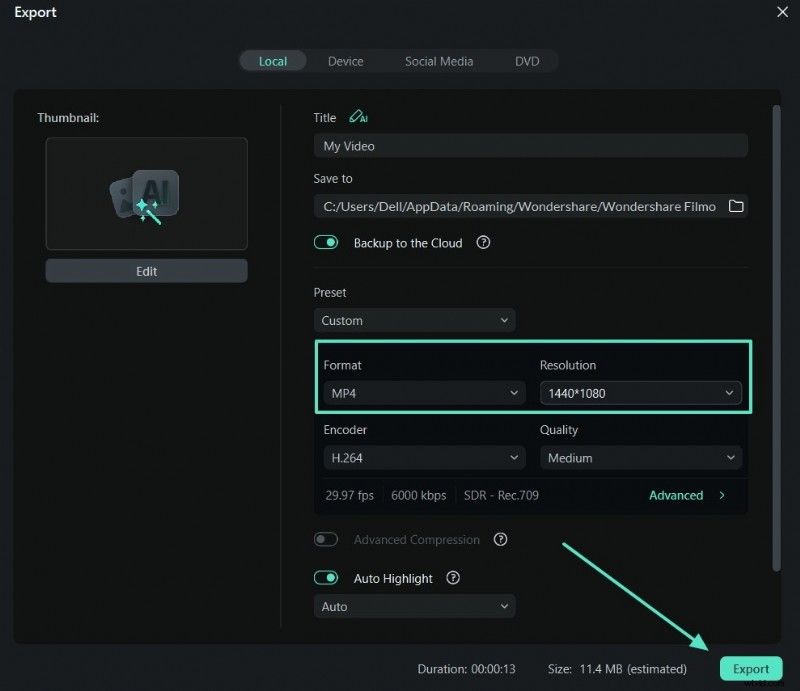
Task: Turn off Auto Highlight
Action: (326, 578)
